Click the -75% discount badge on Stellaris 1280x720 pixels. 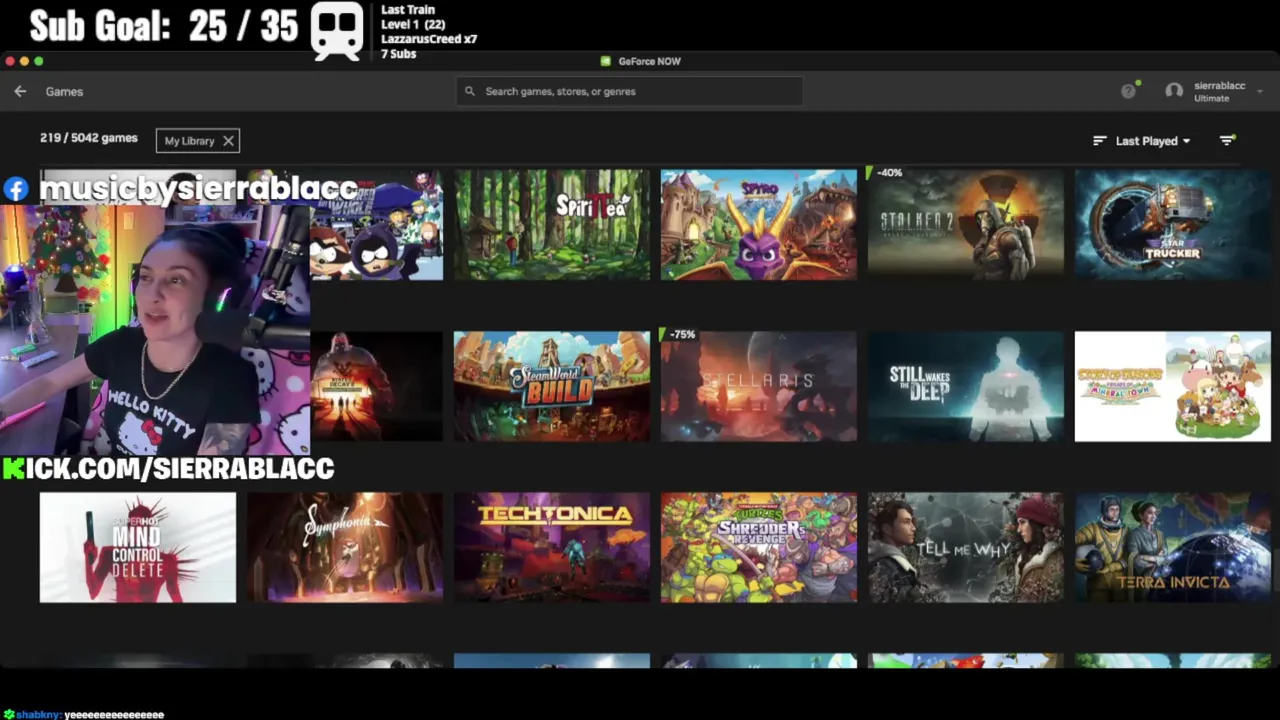tap(680, 334)
